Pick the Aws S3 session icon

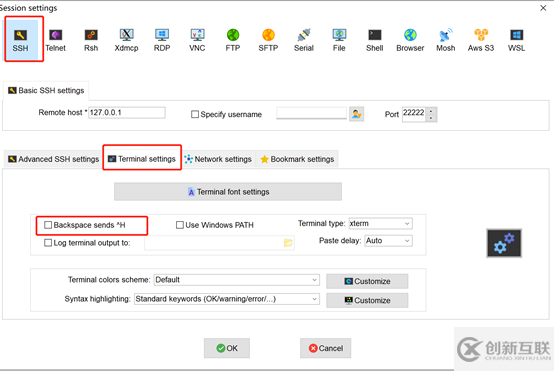[x=481, y=40]
